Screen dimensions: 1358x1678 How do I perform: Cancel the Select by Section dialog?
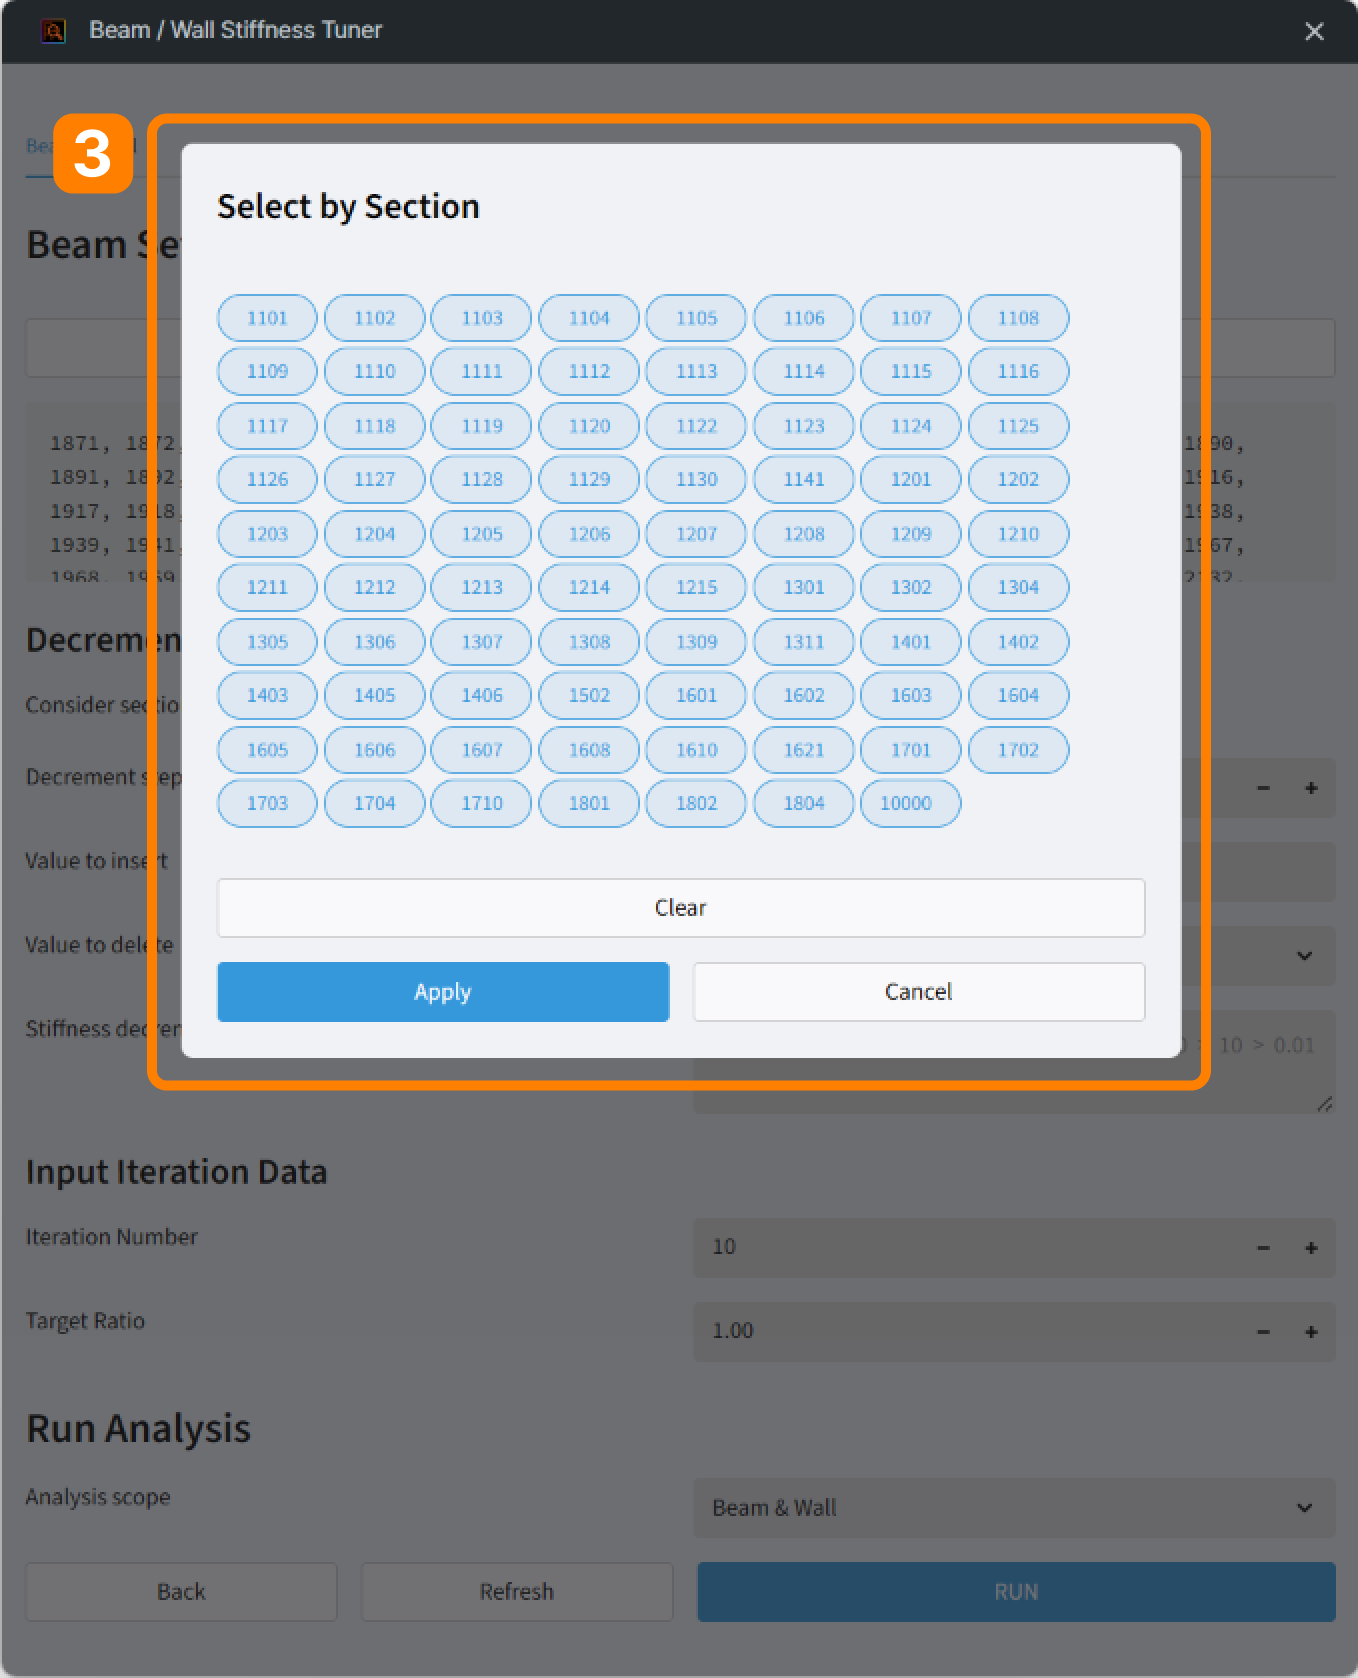[x=919, y=992]
